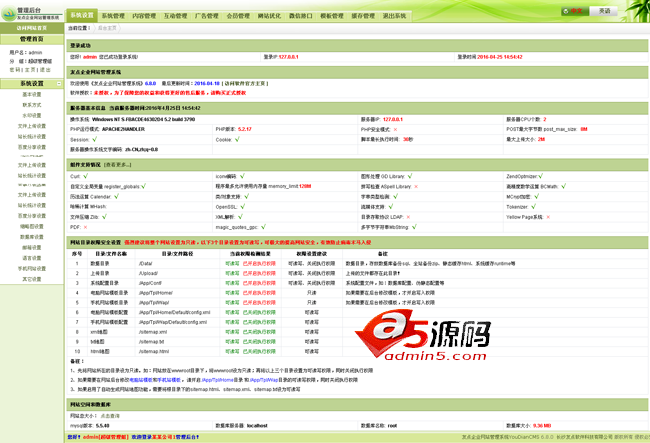Click the green checkmark beside Session
The width and height of the screenshot is (650, 443).
95,140
